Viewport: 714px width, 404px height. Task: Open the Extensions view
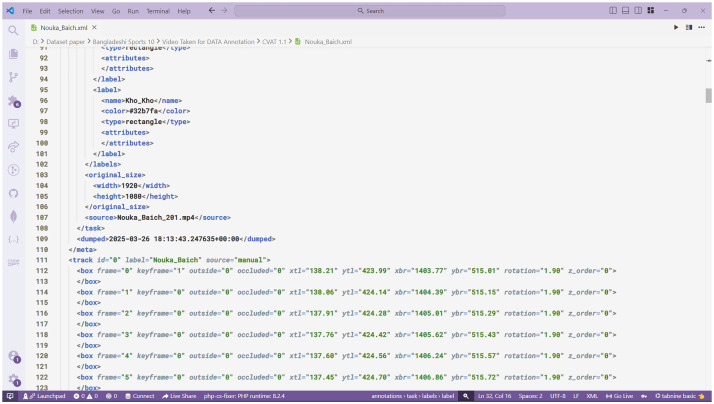14,101
